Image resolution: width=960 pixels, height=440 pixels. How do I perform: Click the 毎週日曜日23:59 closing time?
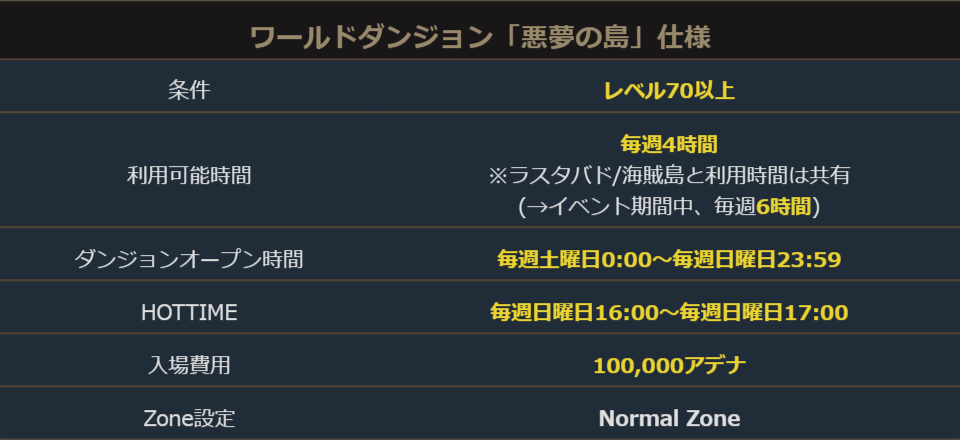coord(756,260)
